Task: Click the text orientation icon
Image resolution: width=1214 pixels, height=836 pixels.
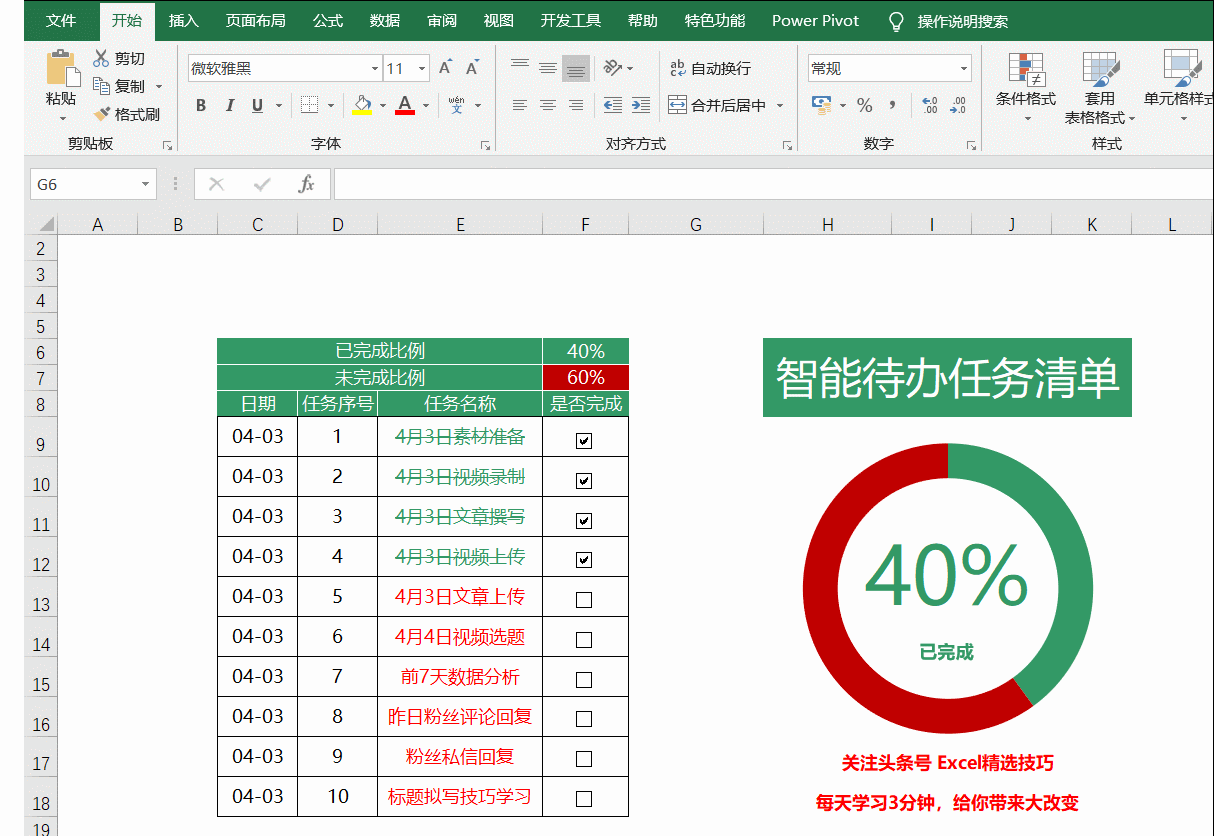Action: coord(613,68)
